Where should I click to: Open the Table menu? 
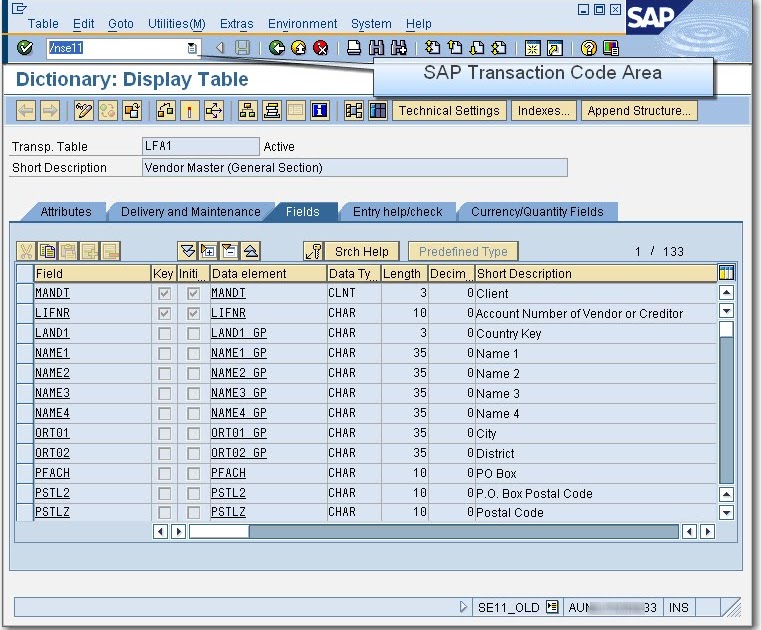[43, 24]
